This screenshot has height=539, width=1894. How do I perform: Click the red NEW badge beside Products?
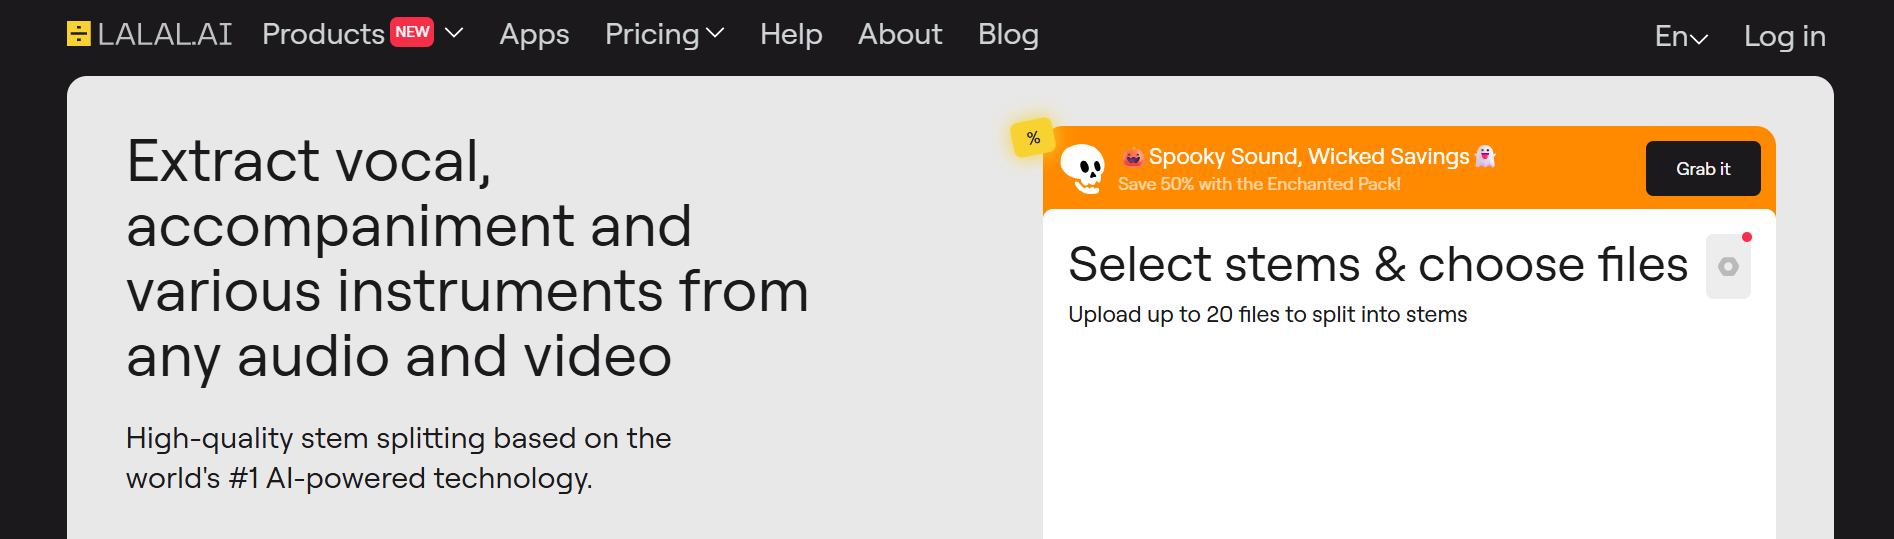[x=412, y=32]
